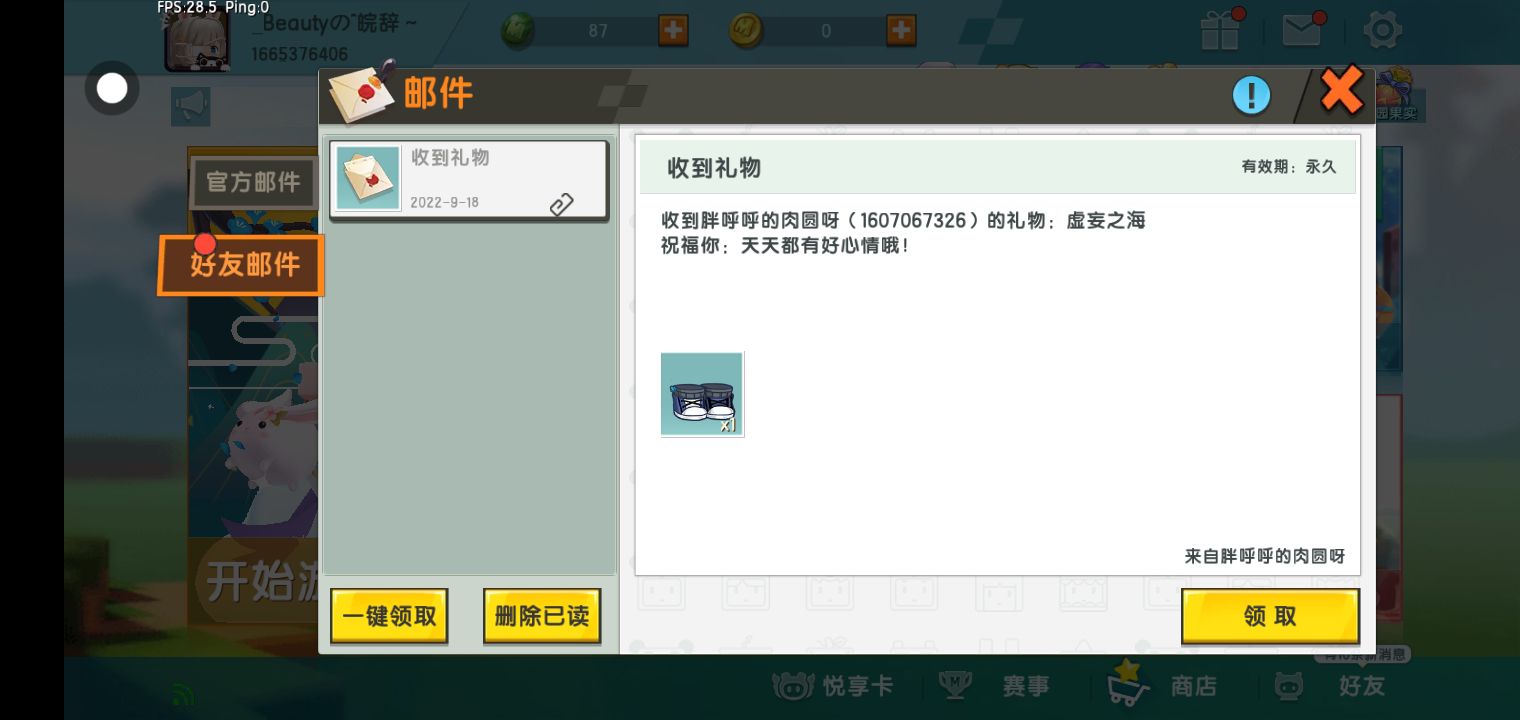The height and width of the screenshot is (720, 1520).
Task: Click the blue exclamation info icon
Action: pyautogui.click(x=1251, y=95)
